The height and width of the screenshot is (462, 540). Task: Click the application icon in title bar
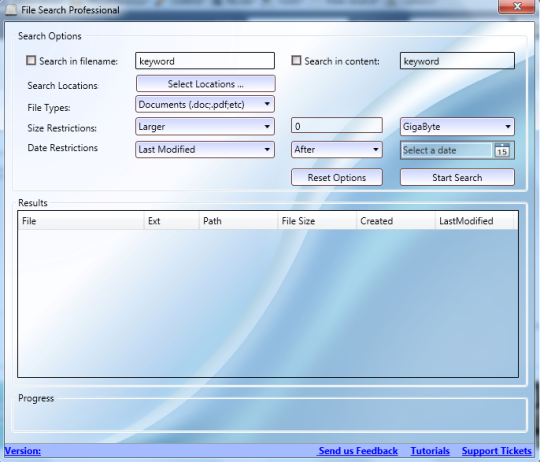tap(11, 10)
